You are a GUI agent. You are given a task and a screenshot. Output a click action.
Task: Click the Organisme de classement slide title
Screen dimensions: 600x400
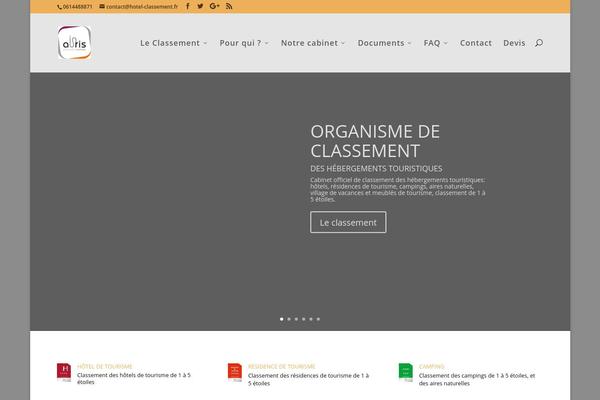pos(375,141)
